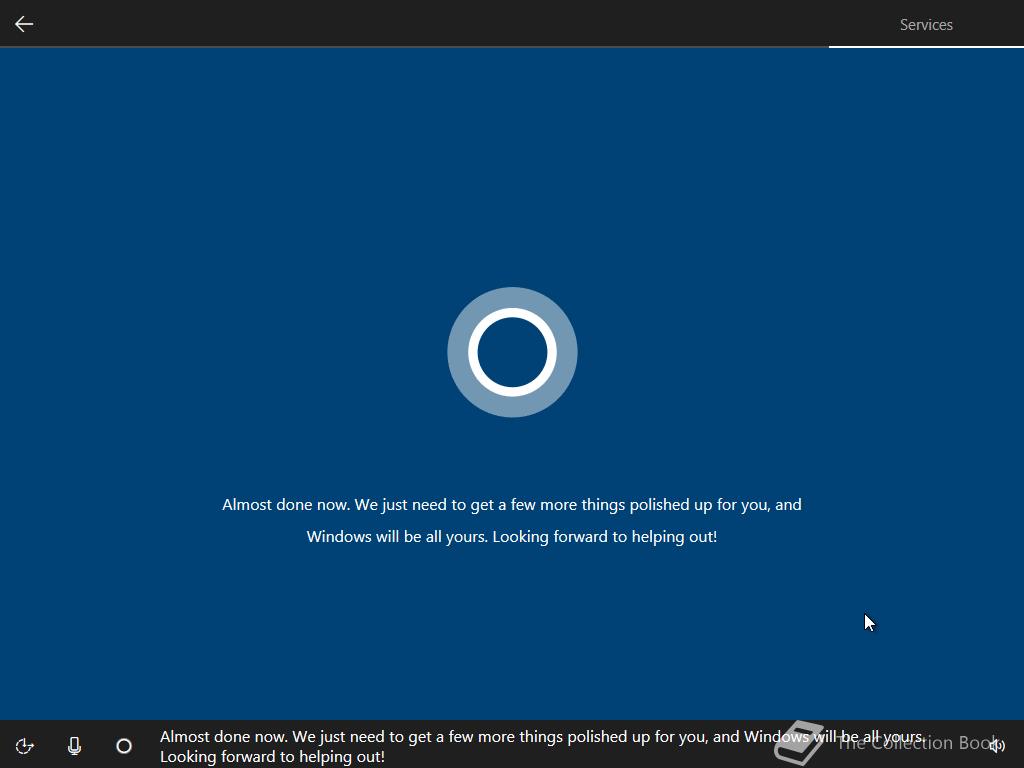Open the Ease of Access icon

pos(25,746)
